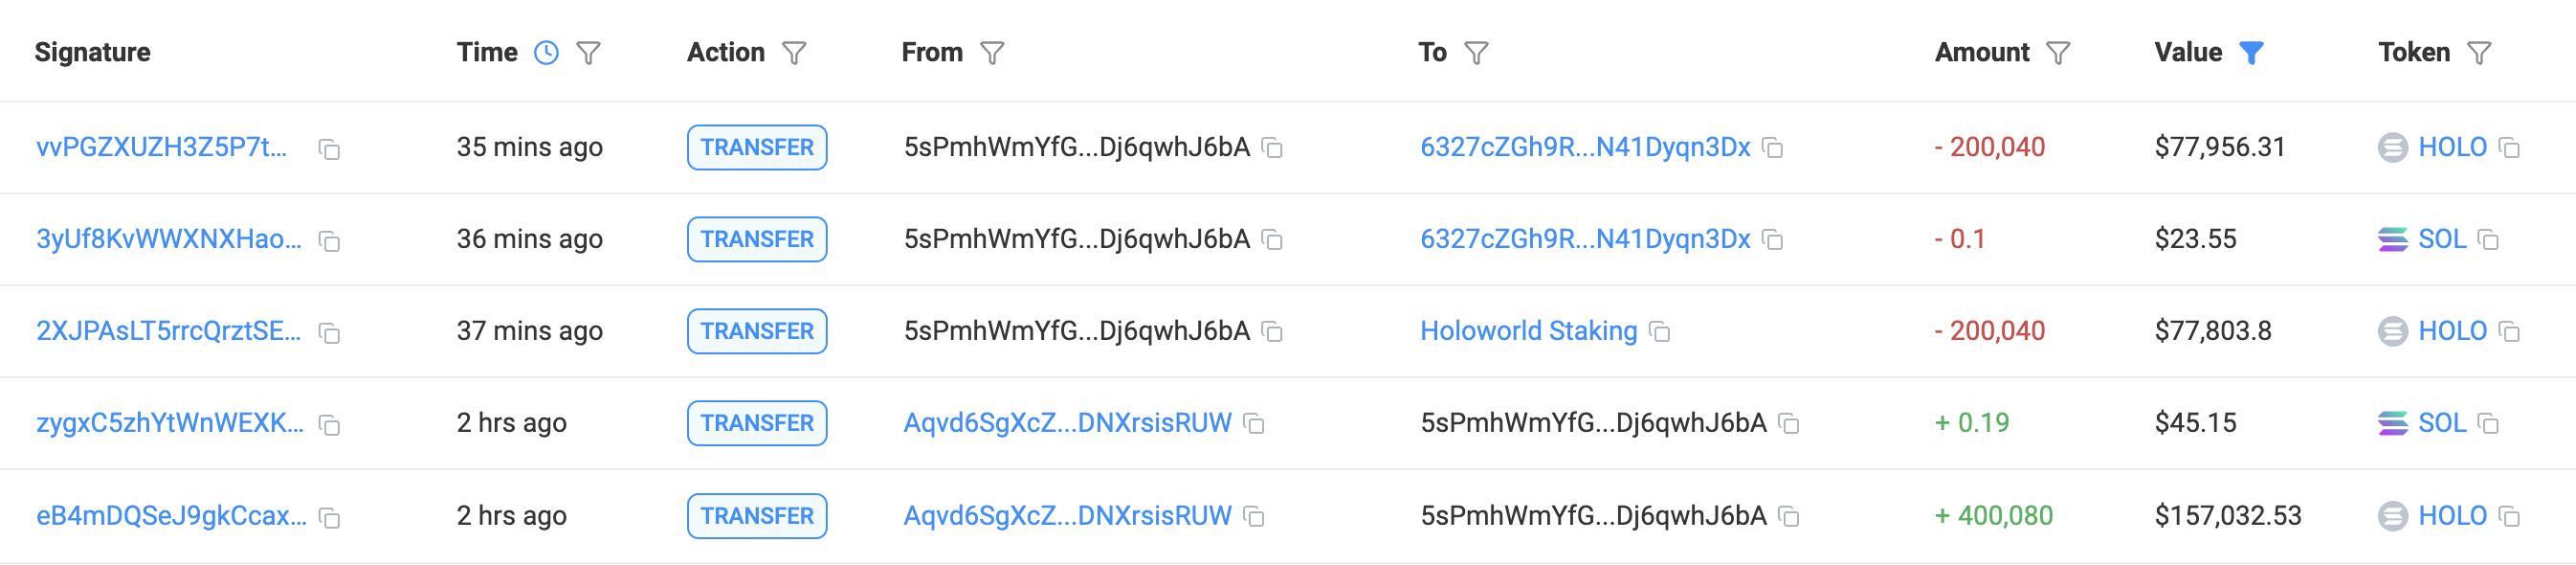This screenshot has height=565, width=2576.
Task: Copy the Holoworld Staking address
Action: (1659, 332)
